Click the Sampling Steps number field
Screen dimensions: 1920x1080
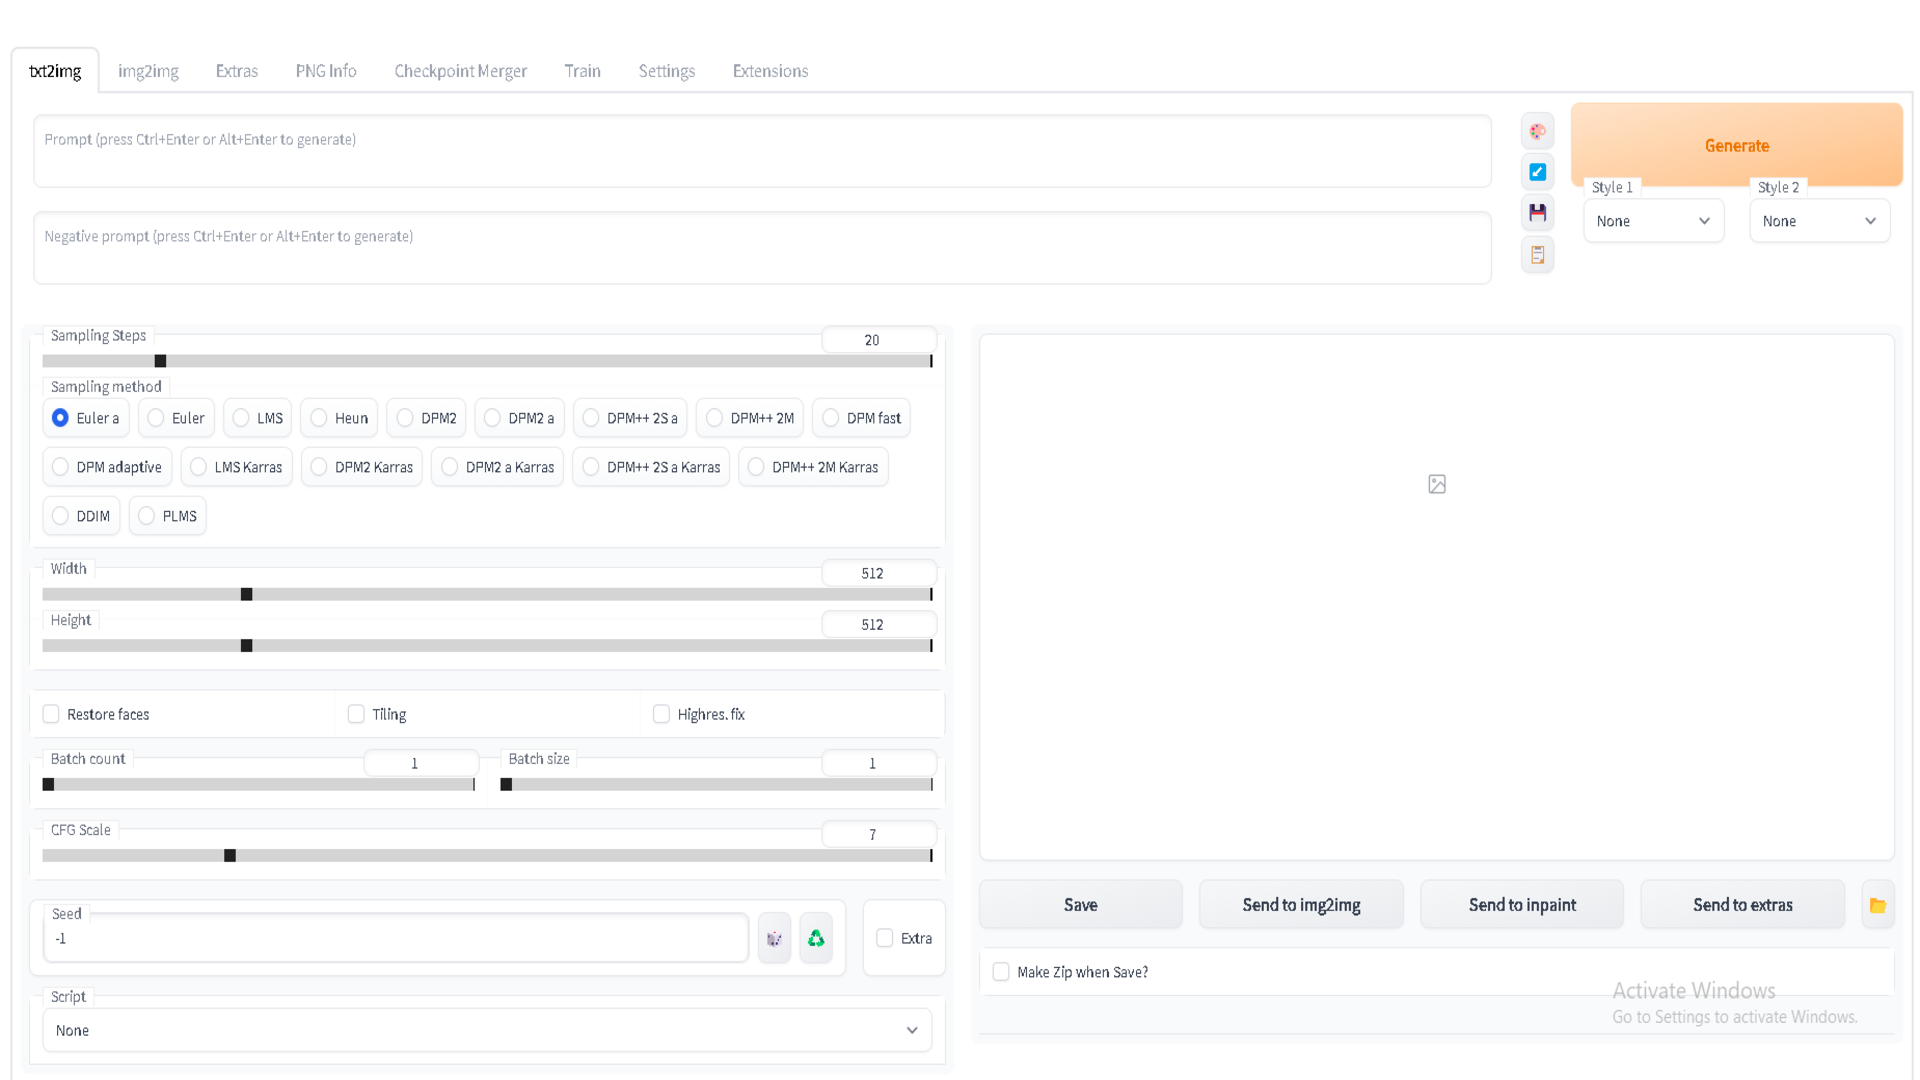pos(878,340)
